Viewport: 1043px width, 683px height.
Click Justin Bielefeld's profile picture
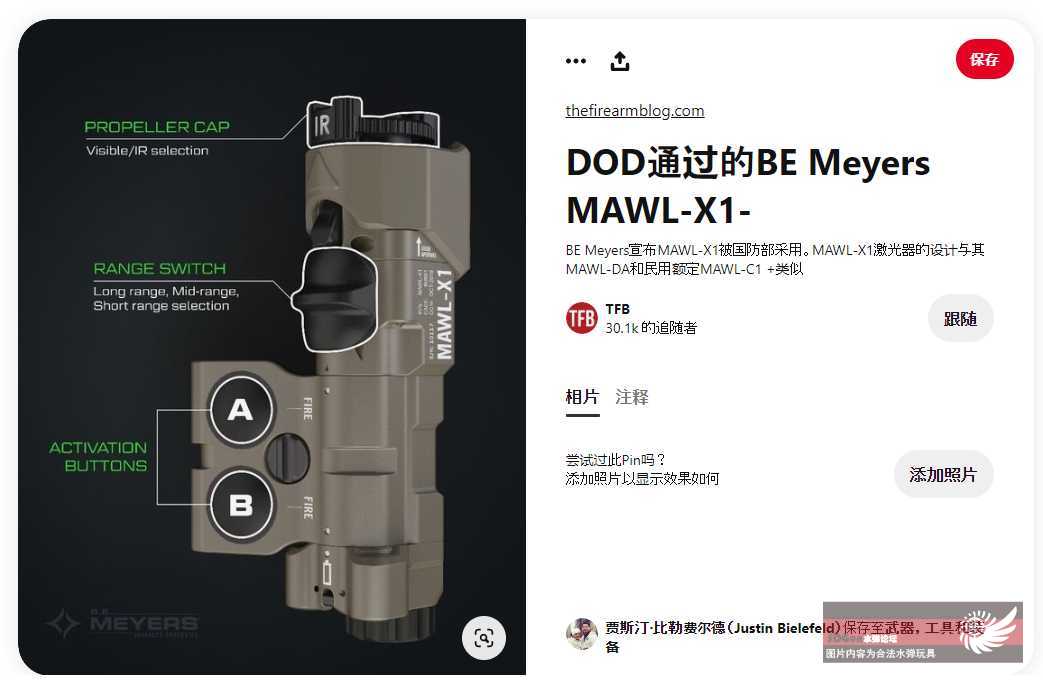click(x=581, y=634)
